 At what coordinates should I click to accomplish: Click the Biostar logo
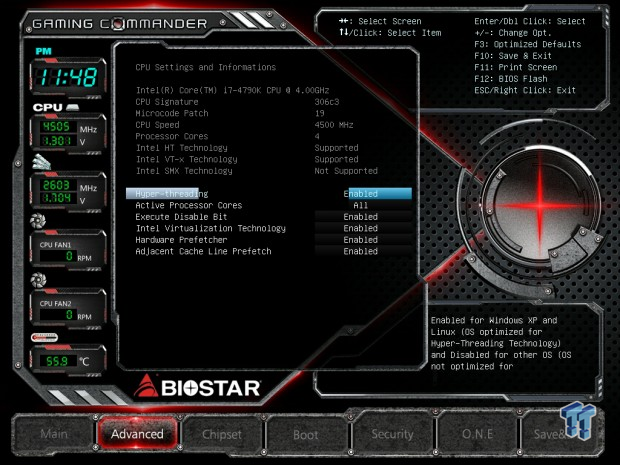pyautogui.click(x=197, y=387)
